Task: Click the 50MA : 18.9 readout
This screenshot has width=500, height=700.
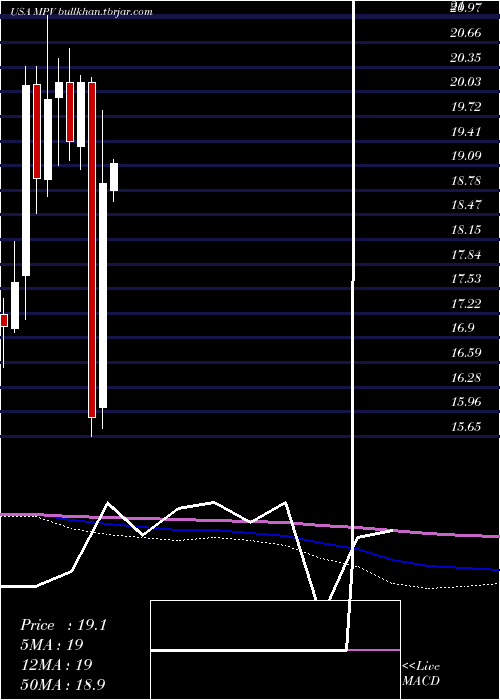Action: (x=63, y=684)
